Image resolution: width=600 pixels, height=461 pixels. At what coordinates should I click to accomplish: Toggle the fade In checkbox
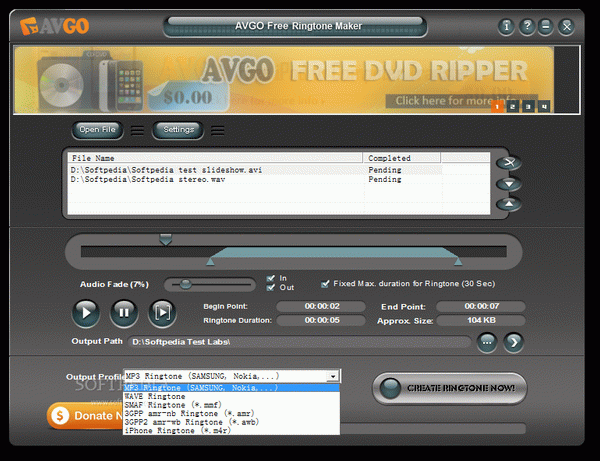[271, 278]
